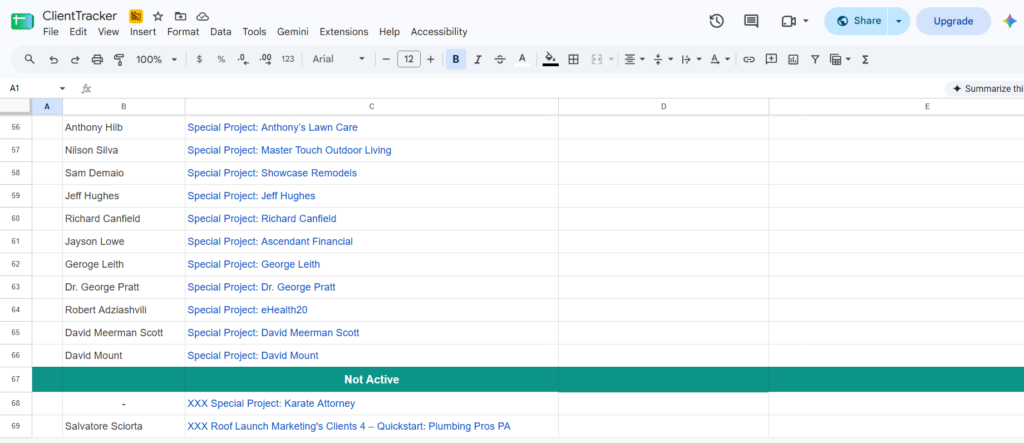Format as percent

221,59
